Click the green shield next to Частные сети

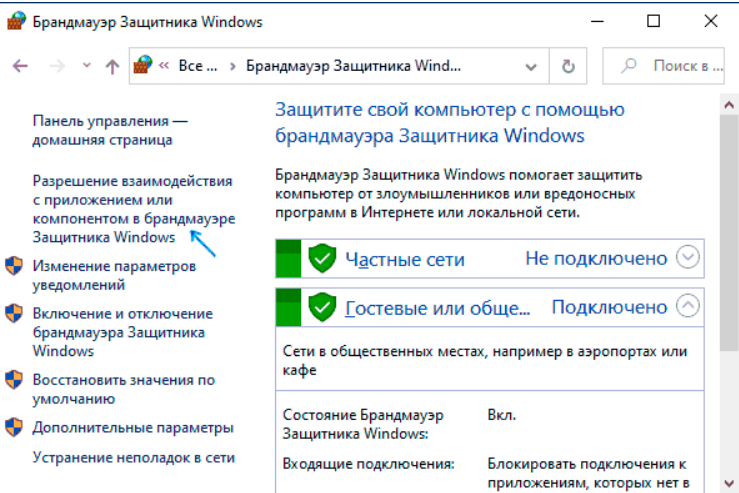(x=321, y=258)
